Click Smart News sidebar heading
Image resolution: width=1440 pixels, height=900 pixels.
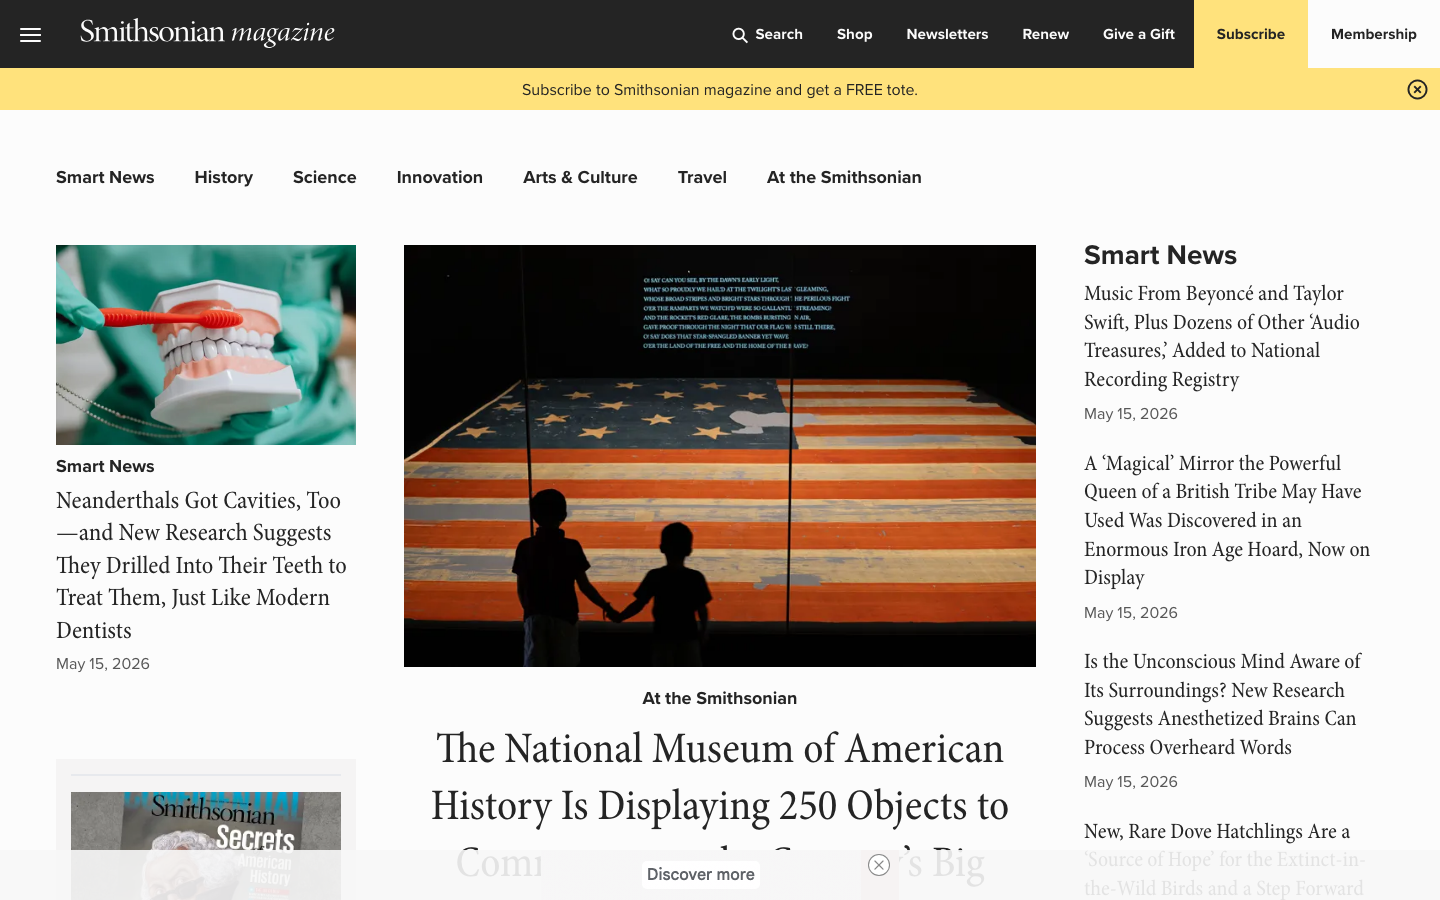point(1160,255)
